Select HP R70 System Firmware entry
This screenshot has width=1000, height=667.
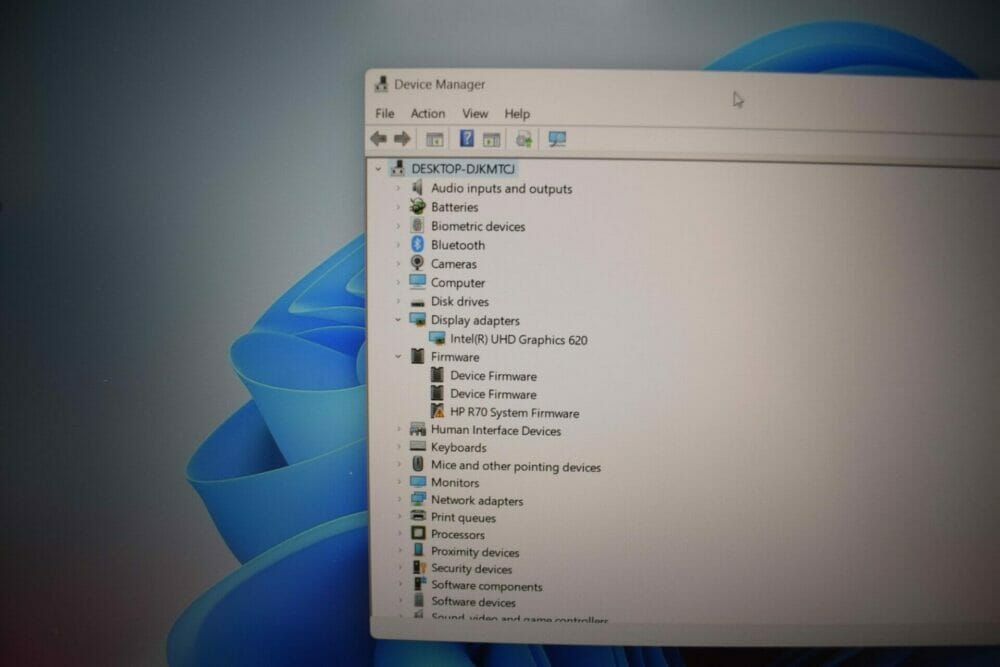(x=515, y=413)
